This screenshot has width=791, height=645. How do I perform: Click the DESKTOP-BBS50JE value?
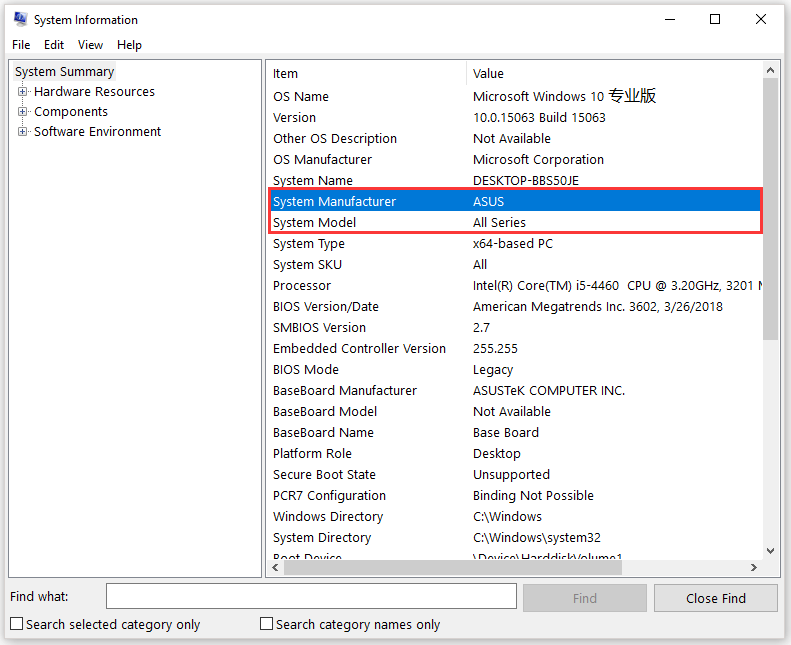(526, 181)
